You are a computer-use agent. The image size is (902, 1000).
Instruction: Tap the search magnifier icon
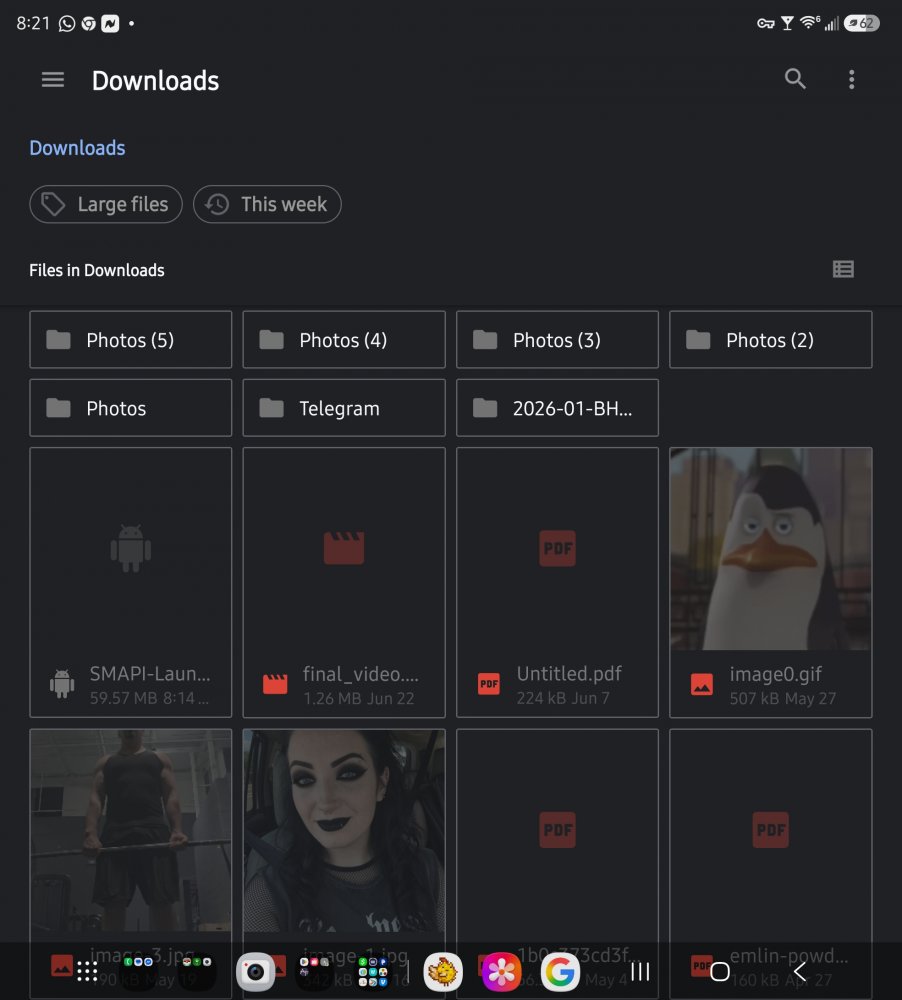click(x=794, y=79)
